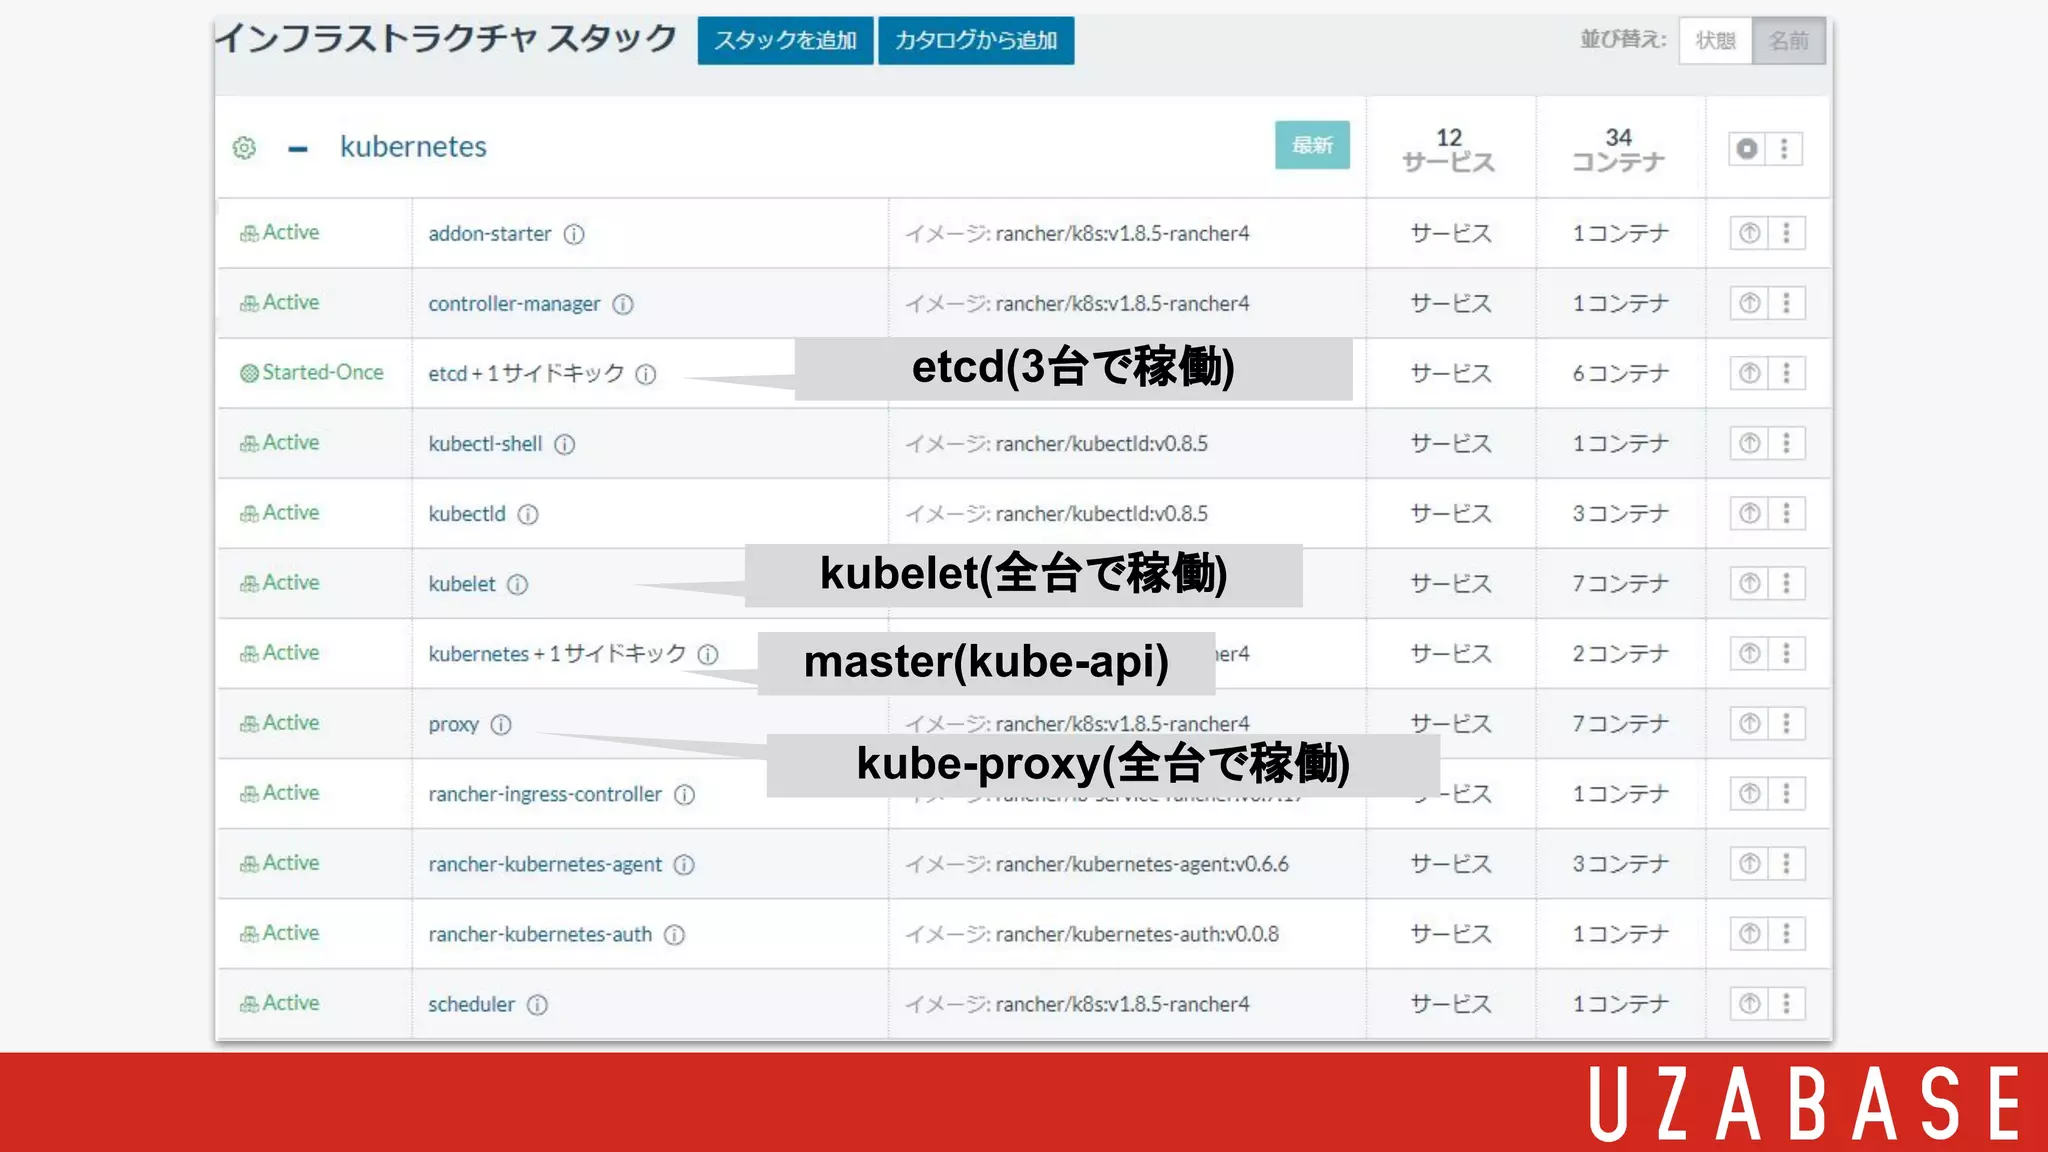Open more-actions menu in rancher-kubernetes-auth row
Image resolution: width=2048 pixels, height=1152 pixels.
tap(1786, 933)
